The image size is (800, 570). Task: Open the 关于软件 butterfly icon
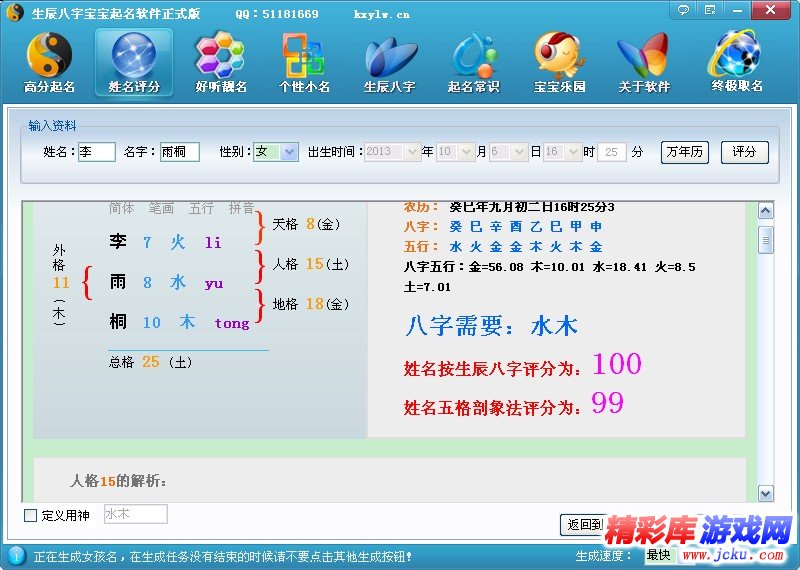[x=642, y=55]
